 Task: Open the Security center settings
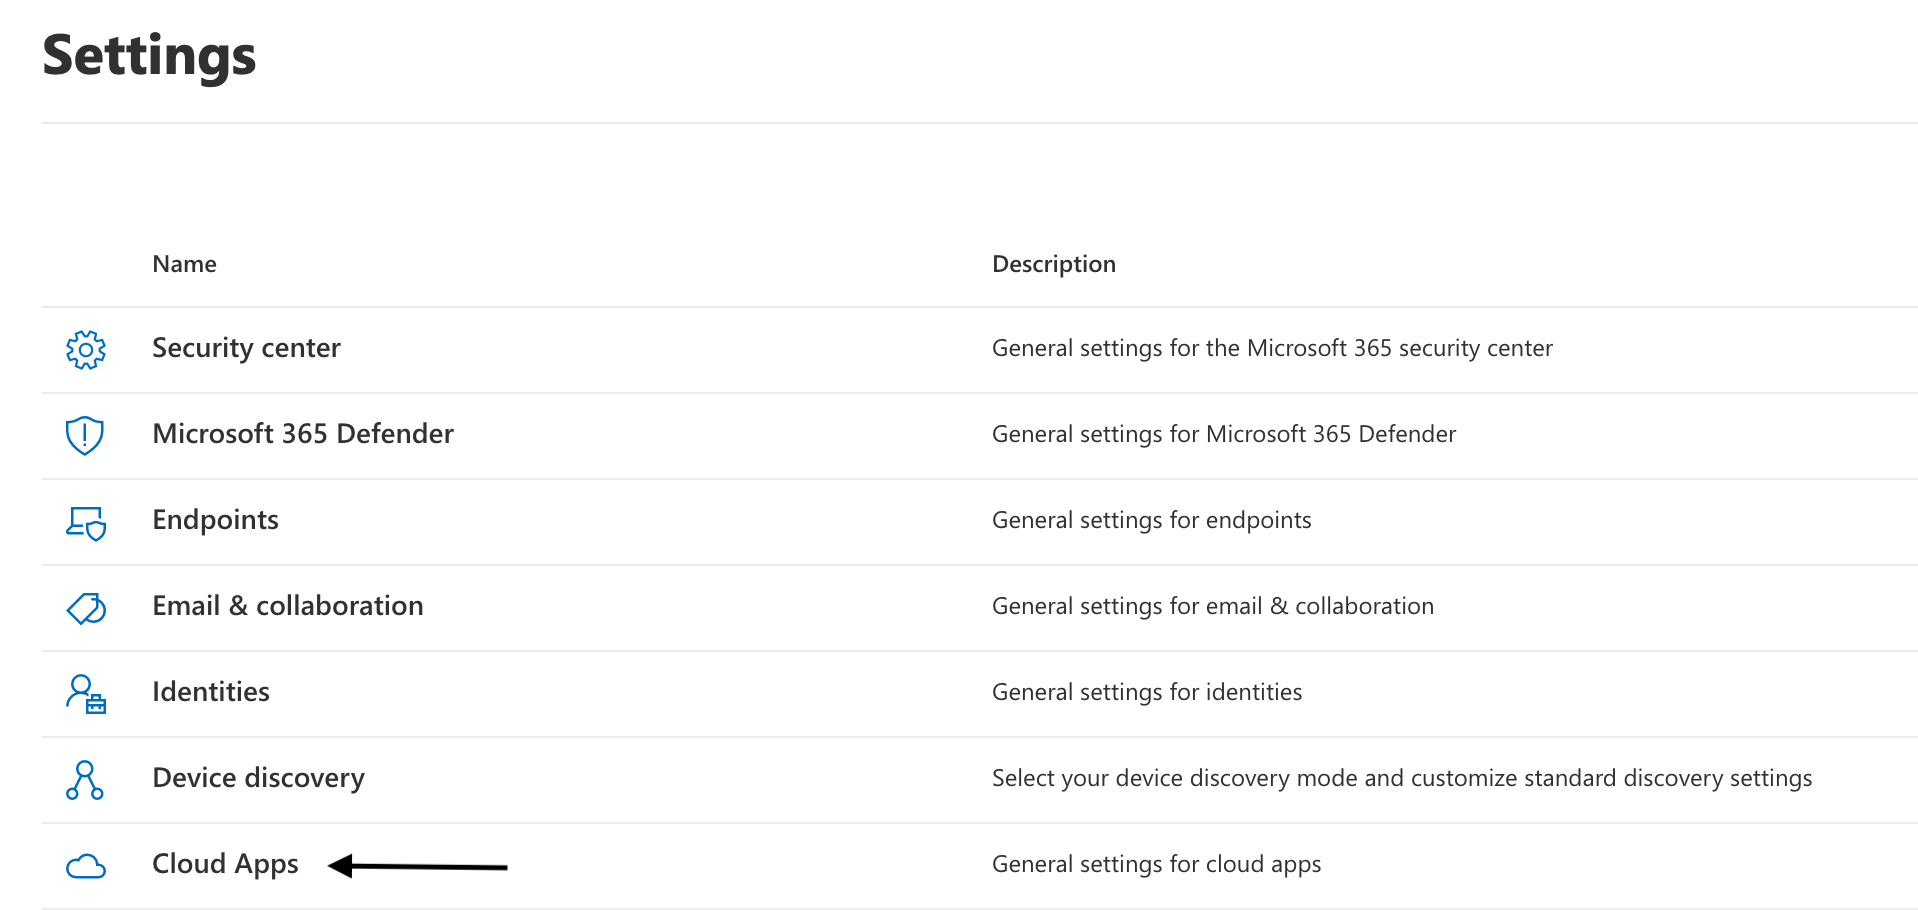[x=246, y=348]
